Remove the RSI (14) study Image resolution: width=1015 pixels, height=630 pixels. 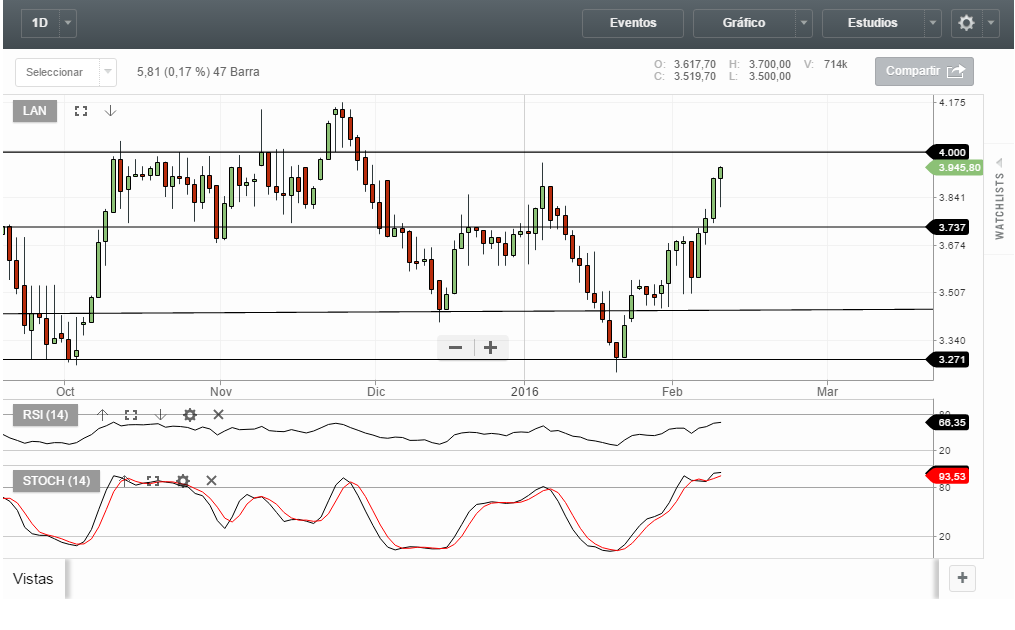point(218,414)
